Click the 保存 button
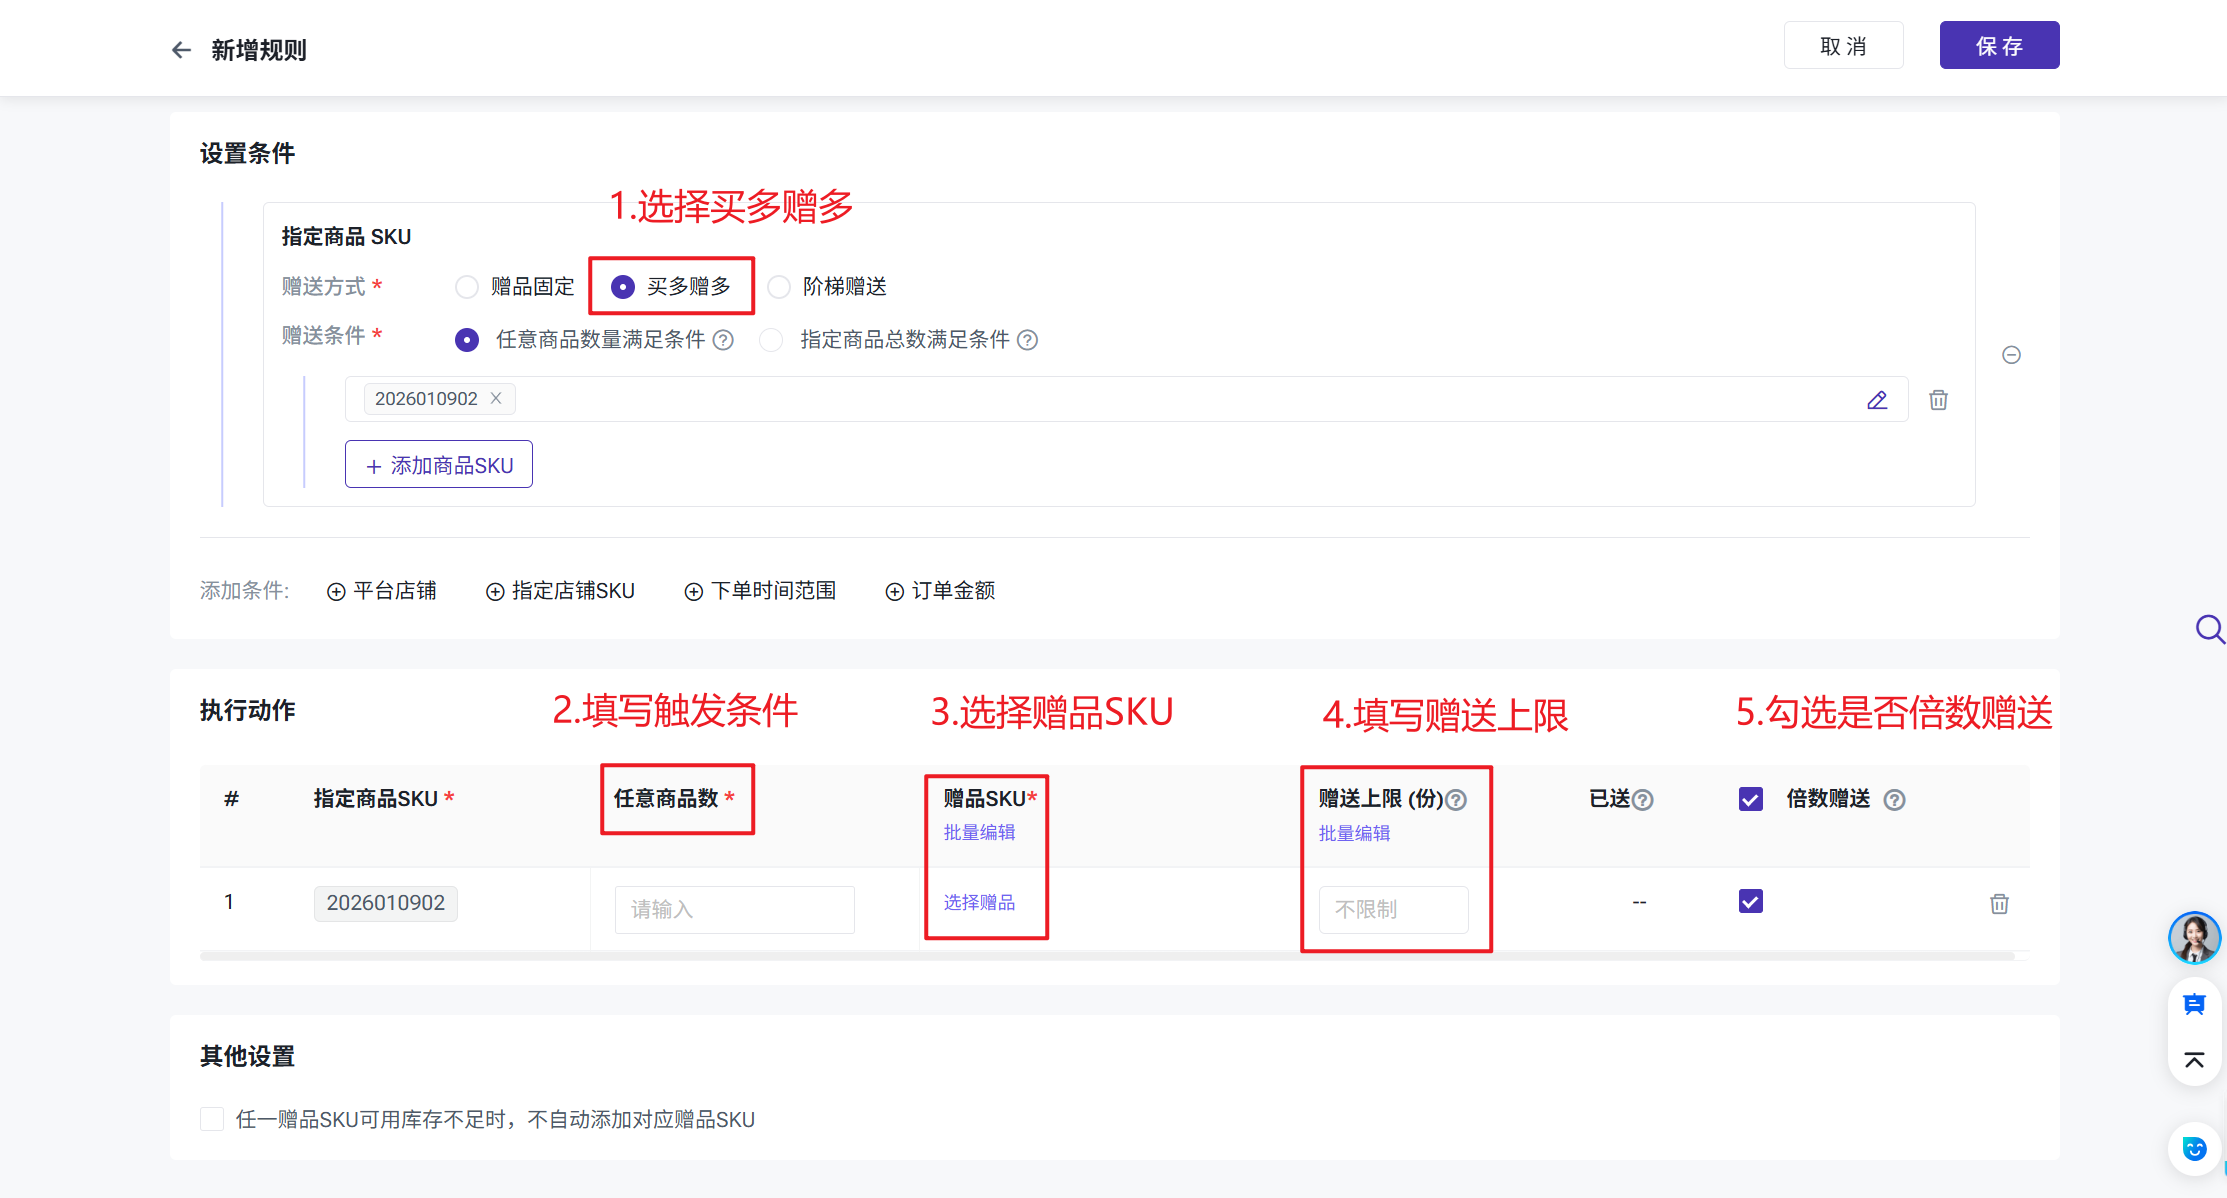This screenshot has width=2227, height=1198. coord(1998,46)
